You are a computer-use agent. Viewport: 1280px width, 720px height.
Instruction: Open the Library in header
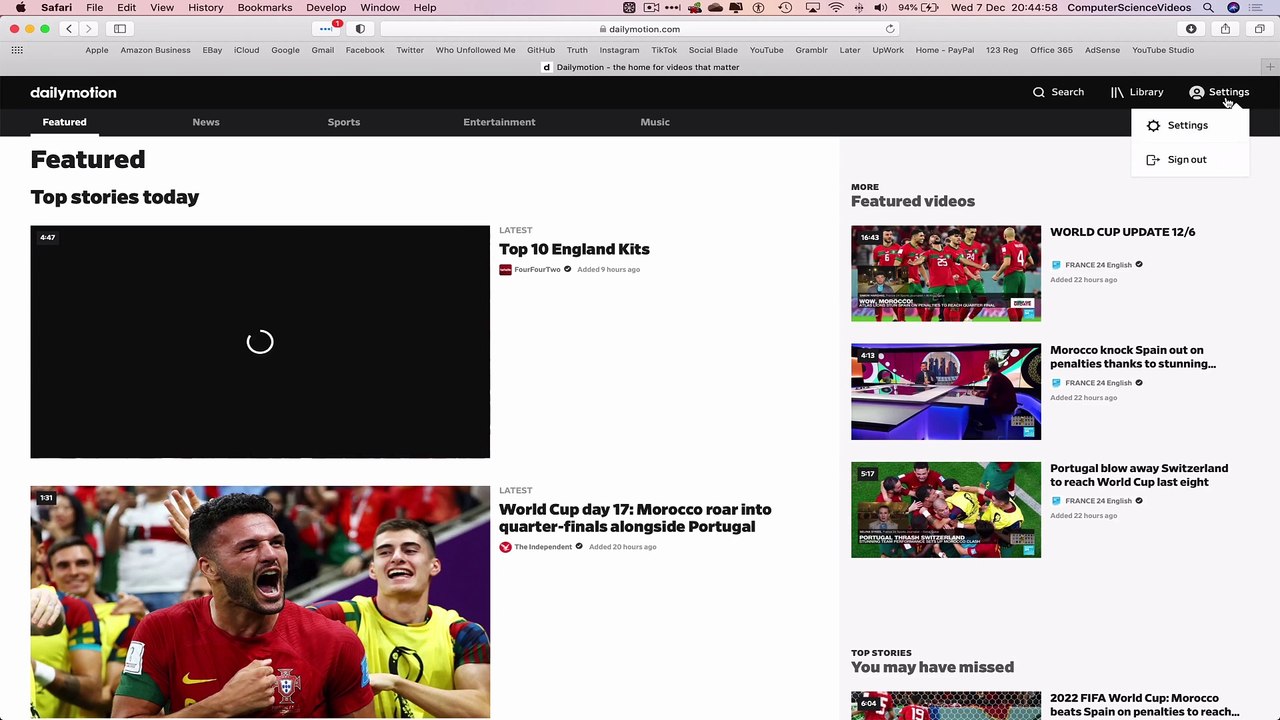[x=1137, y=92]
